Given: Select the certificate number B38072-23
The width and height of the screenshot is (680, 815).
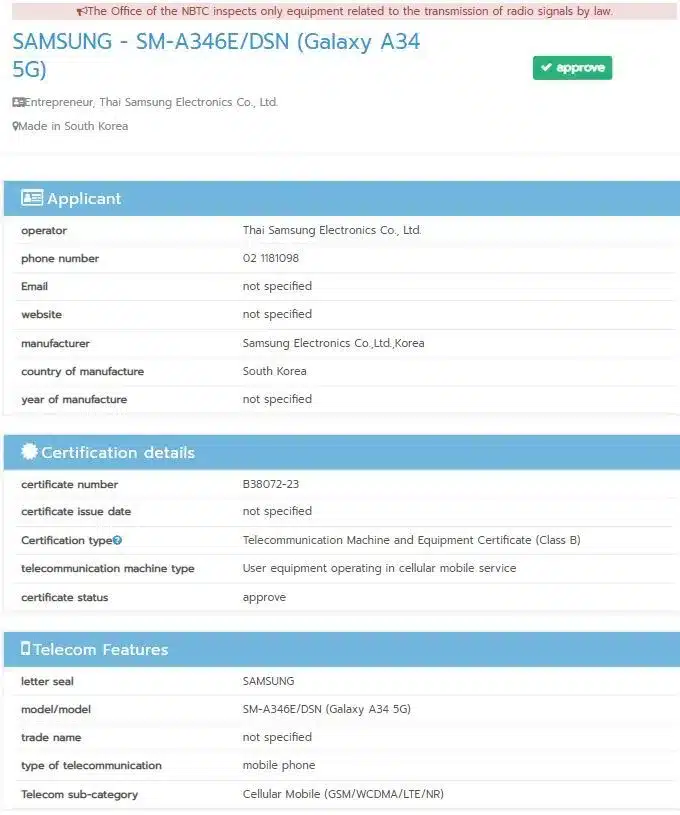Looking at the screenshot, I should [271, 484].
